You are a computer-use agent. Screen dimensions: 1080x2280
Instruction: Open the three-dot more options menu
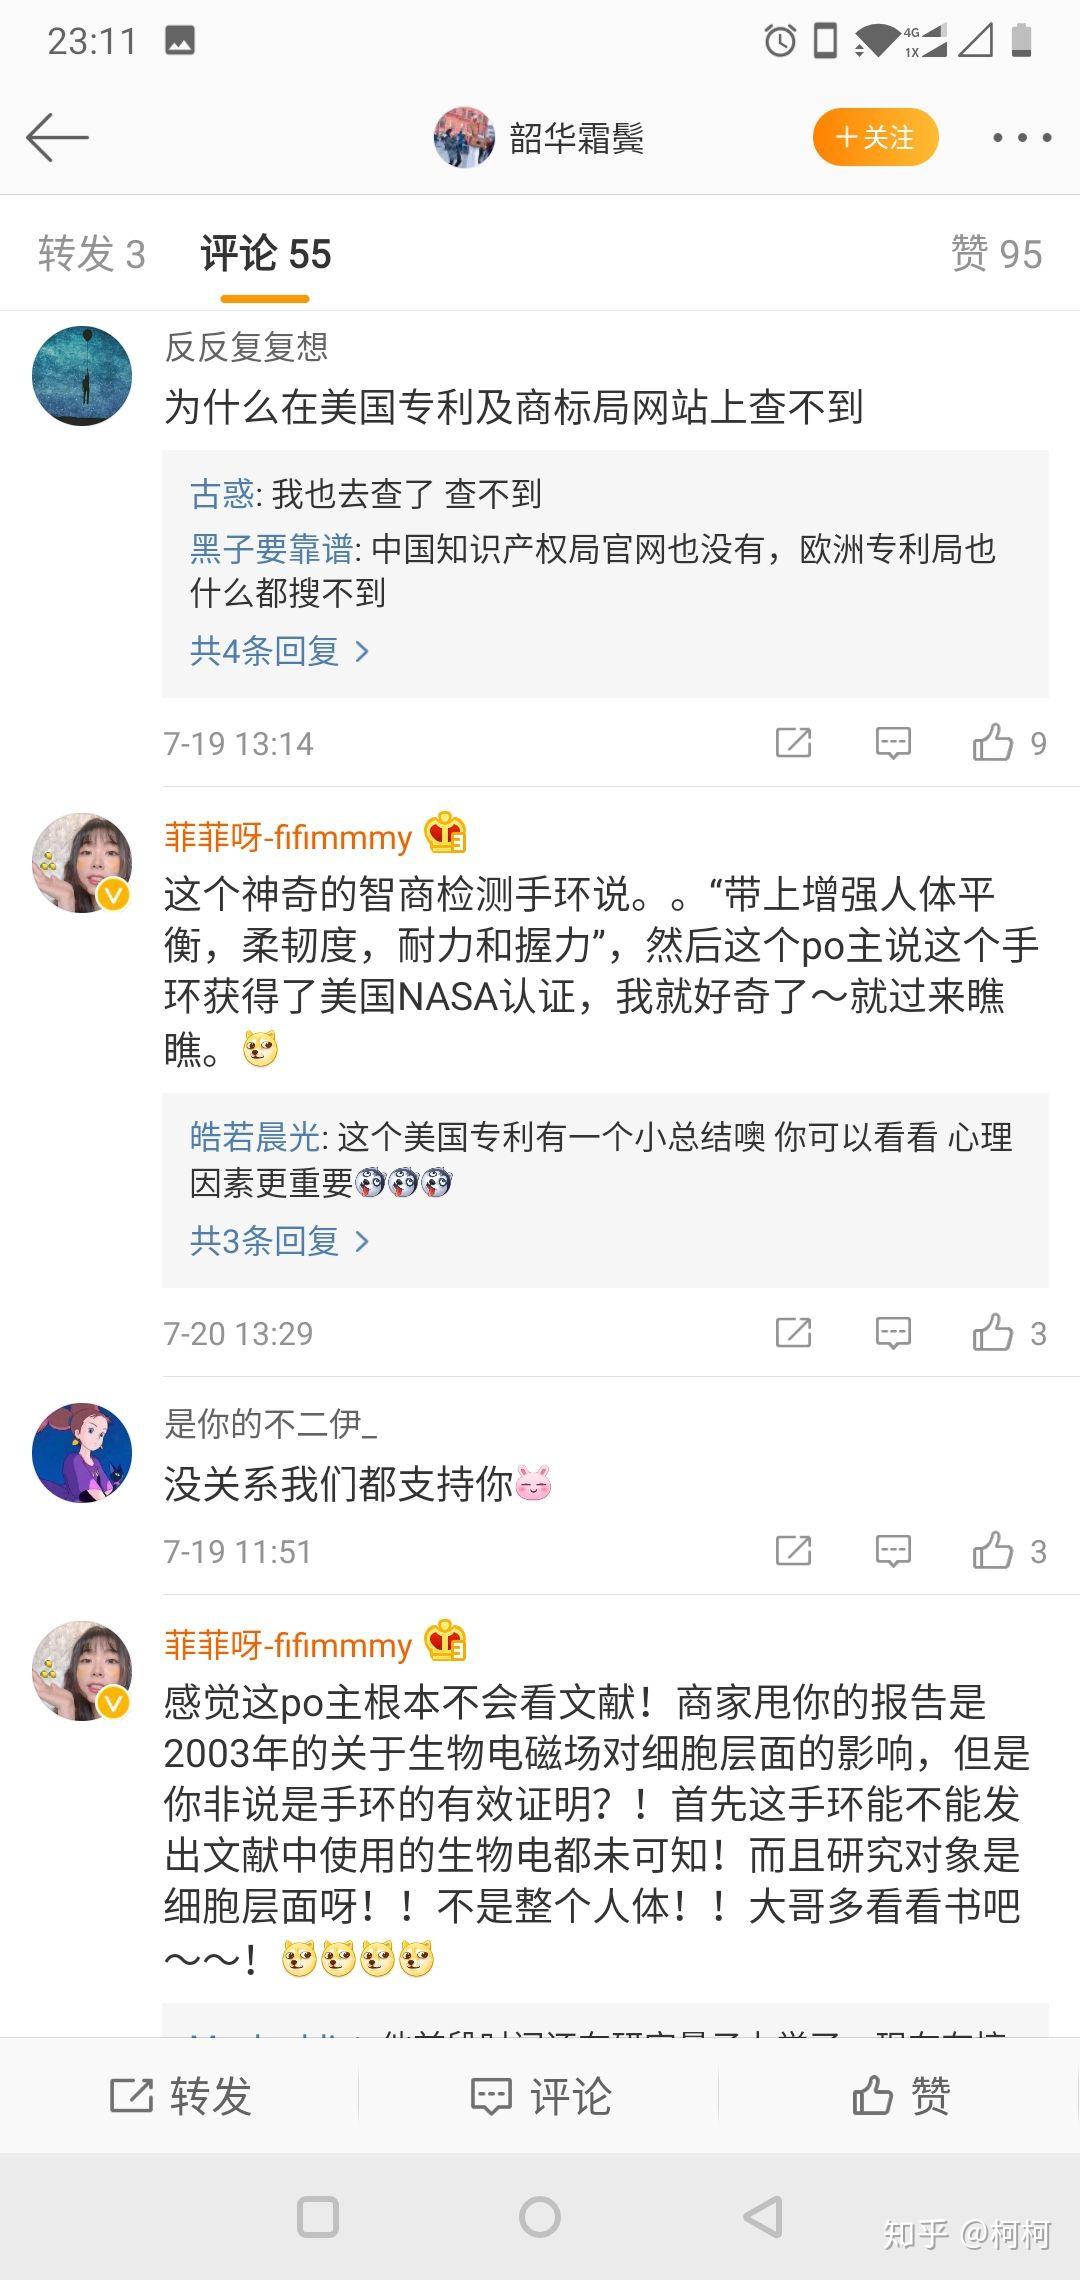1021,137
